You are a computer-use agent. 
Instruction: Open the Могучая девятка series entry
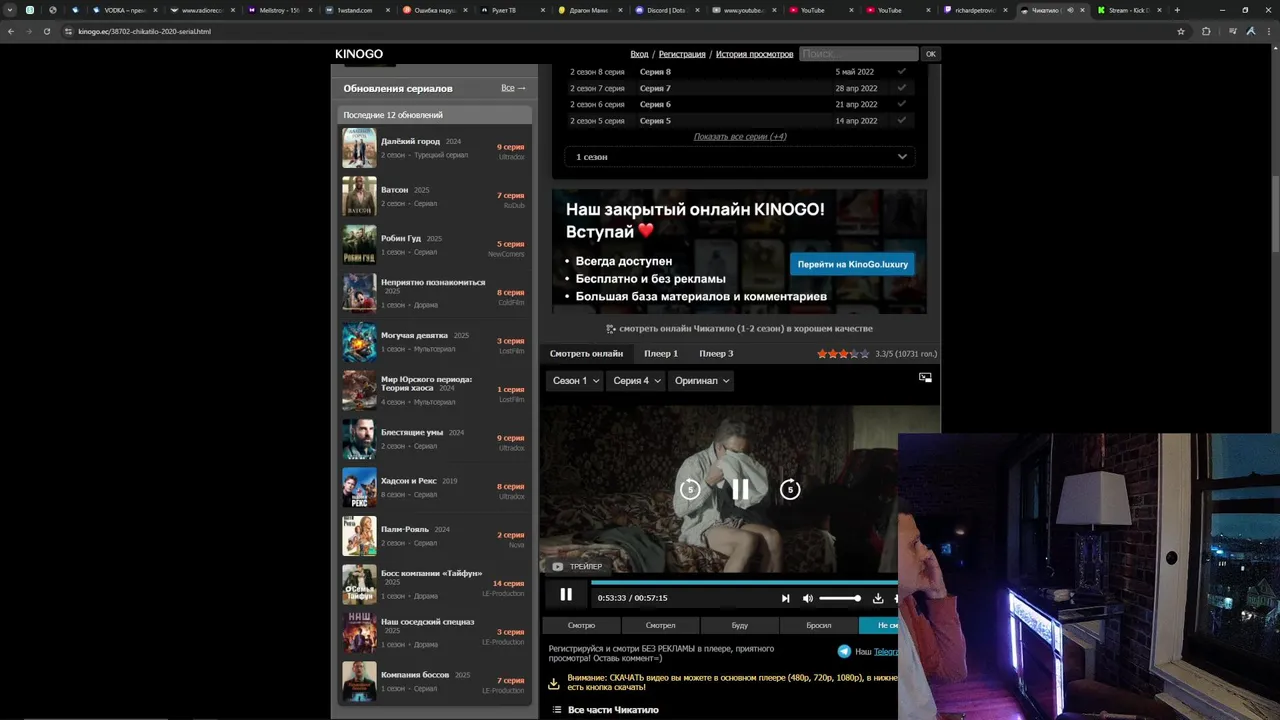point(434,341)
